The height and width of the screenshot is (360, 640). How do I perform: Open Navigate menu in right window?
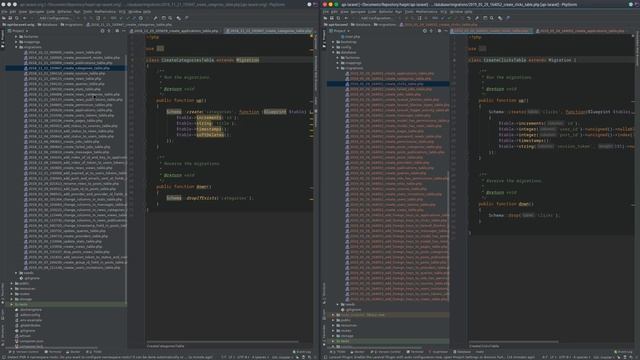click(x=358, y=12)
